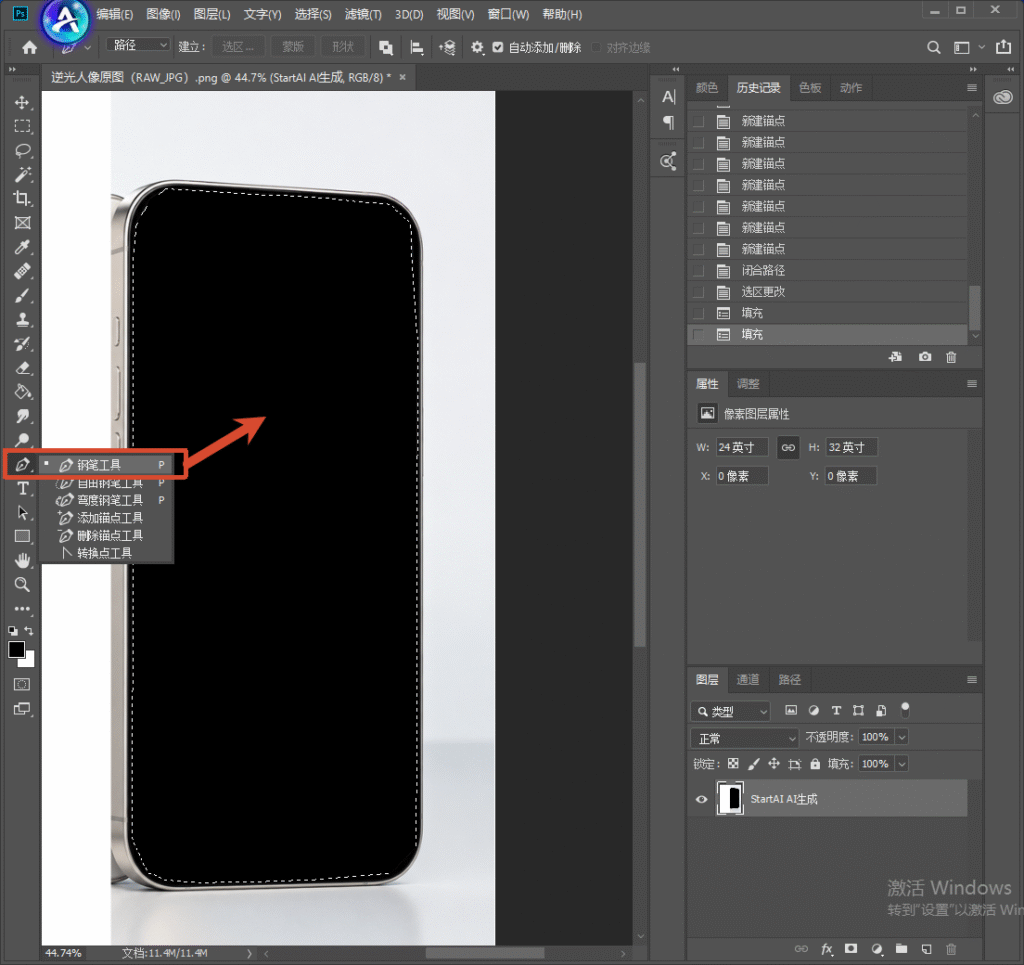Image resolution: width=1024 pixels, height=965 pixels.
Task: Toggle lock all on the layer
Action: 815,764
